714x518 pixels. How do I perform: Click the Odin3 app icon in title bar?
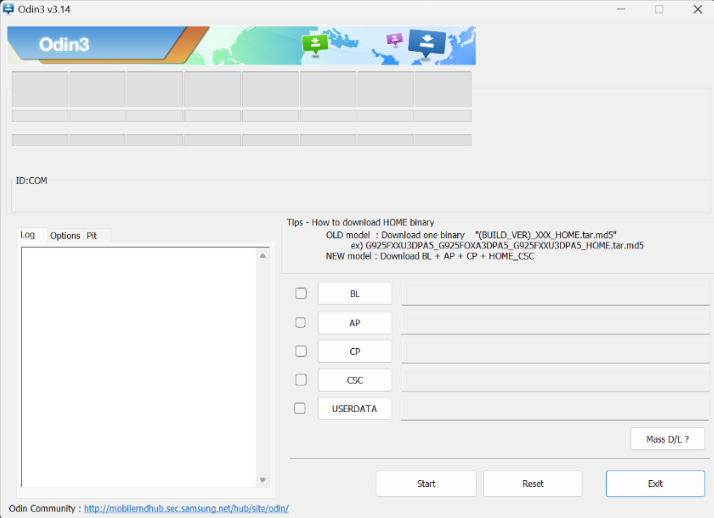[9, 9]
